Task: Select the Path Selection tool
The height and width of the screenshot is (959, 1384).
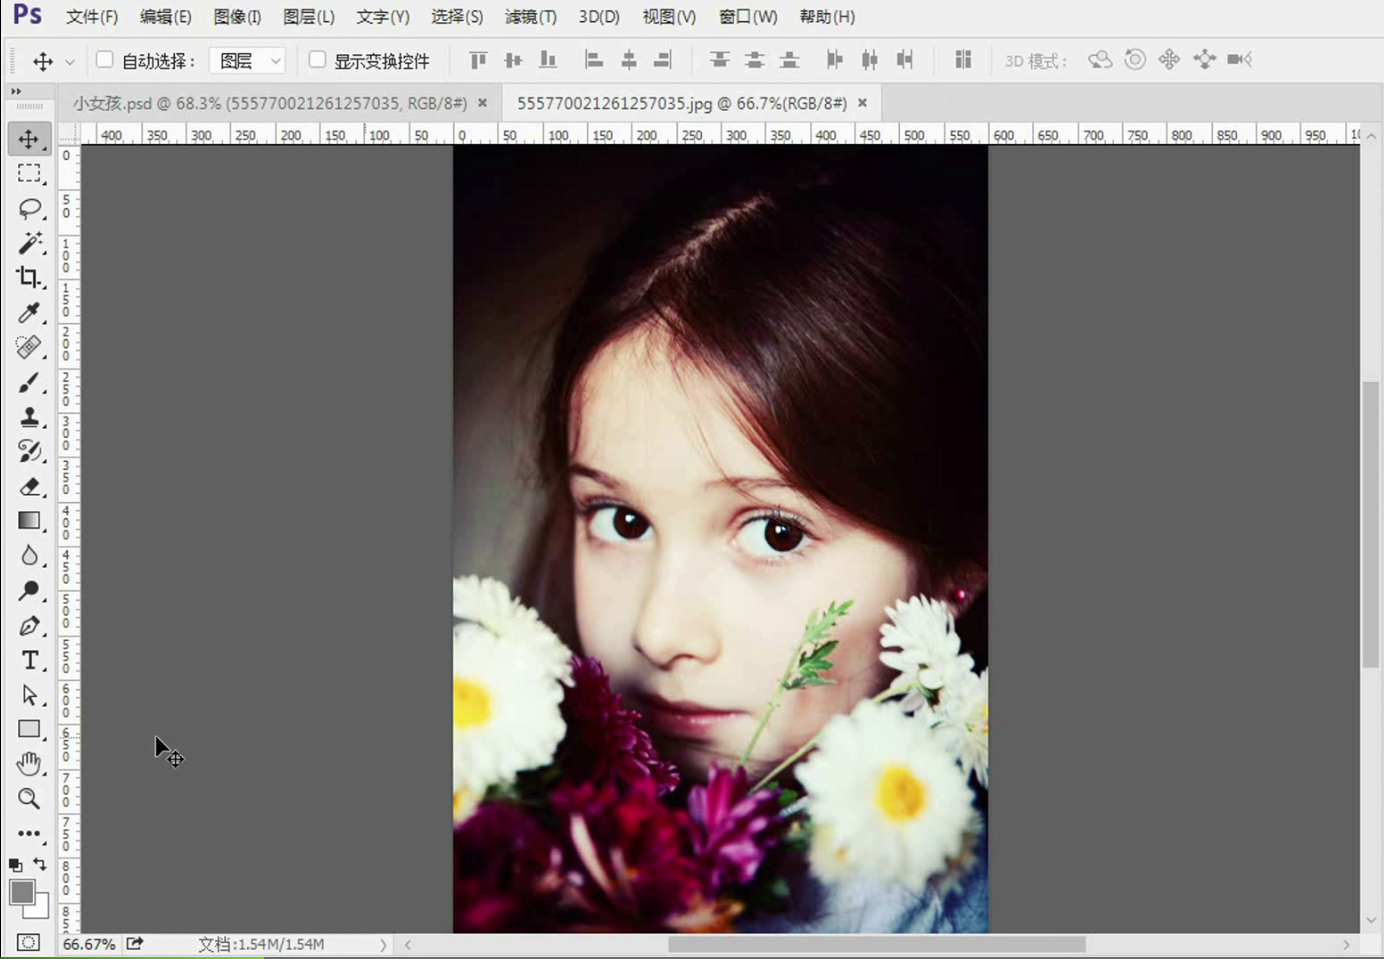Action: (x=29, y=694)
